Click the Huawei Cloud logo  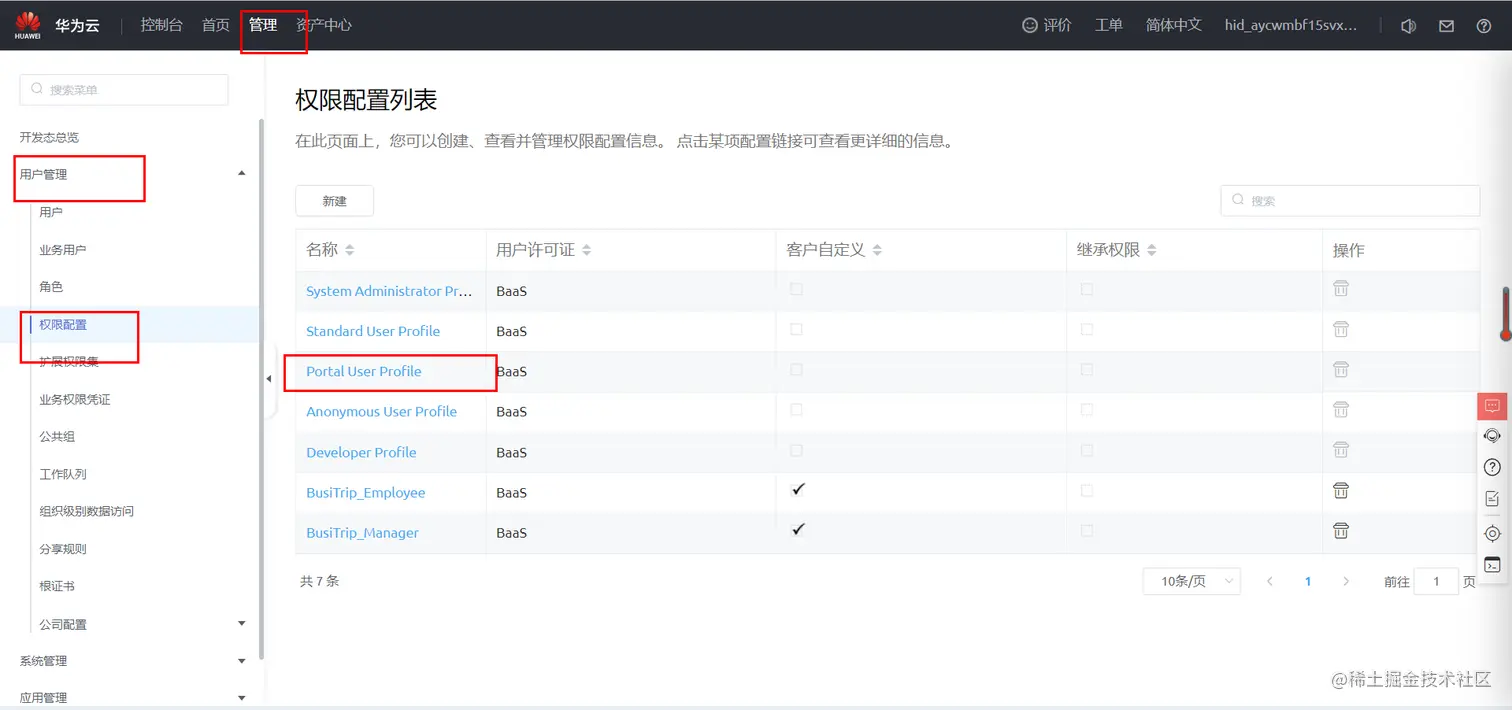pos(28,25)
